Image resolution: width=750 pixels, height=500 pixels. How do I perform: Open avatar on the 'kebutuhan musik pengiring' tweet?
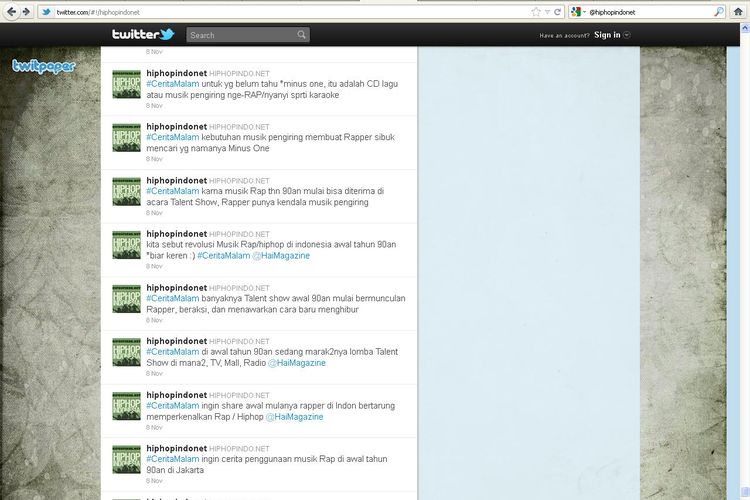click(126, 138)
